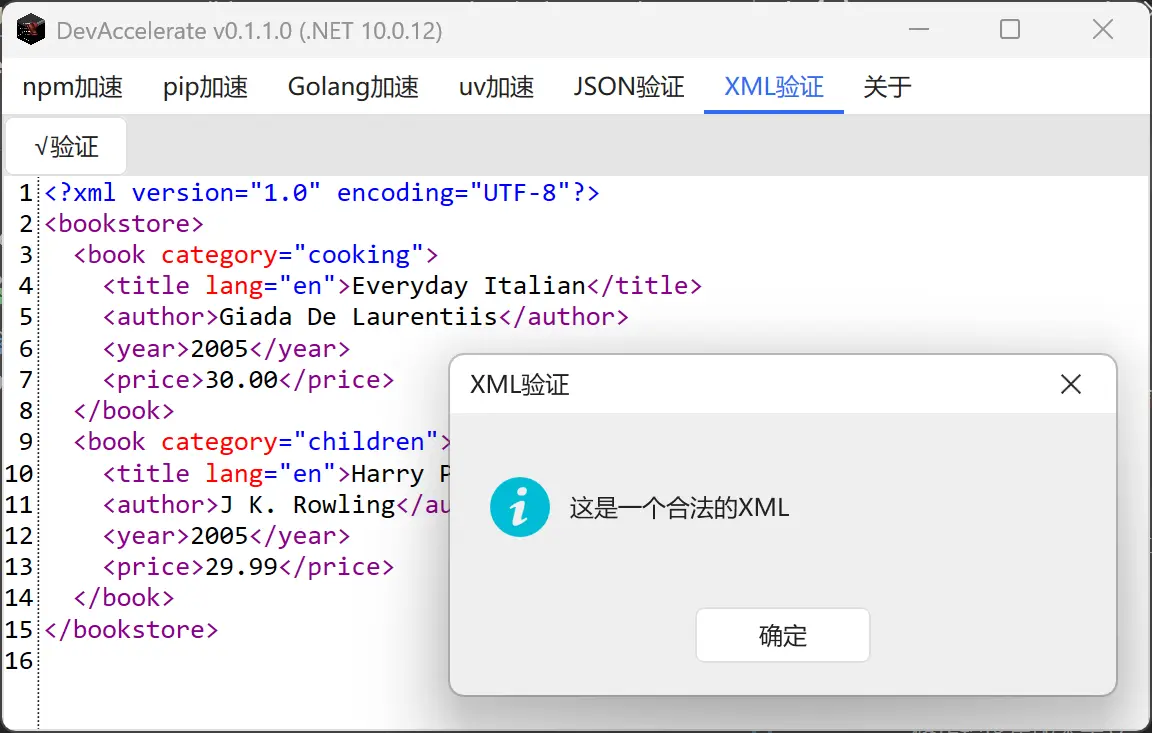Close the XML验证 message dialog
1152x733 pixels.
click(1070, 383)
